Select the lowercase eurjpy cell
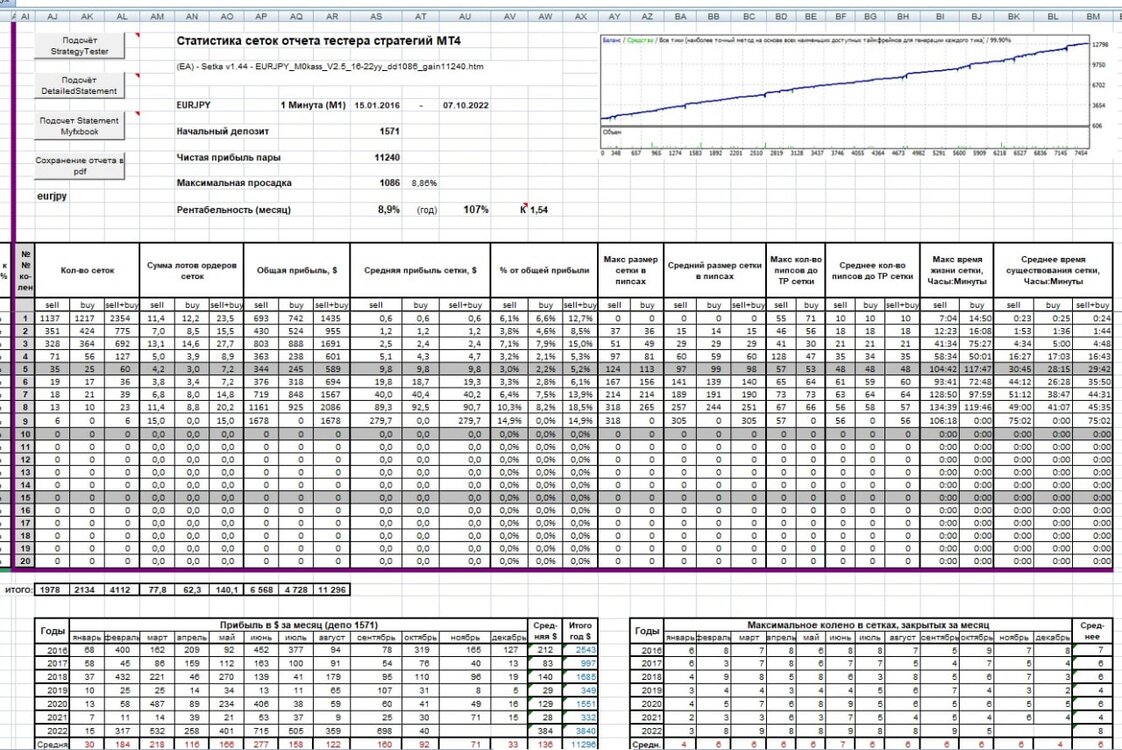This screenshot has width=1122, height=750. [52, 195]
